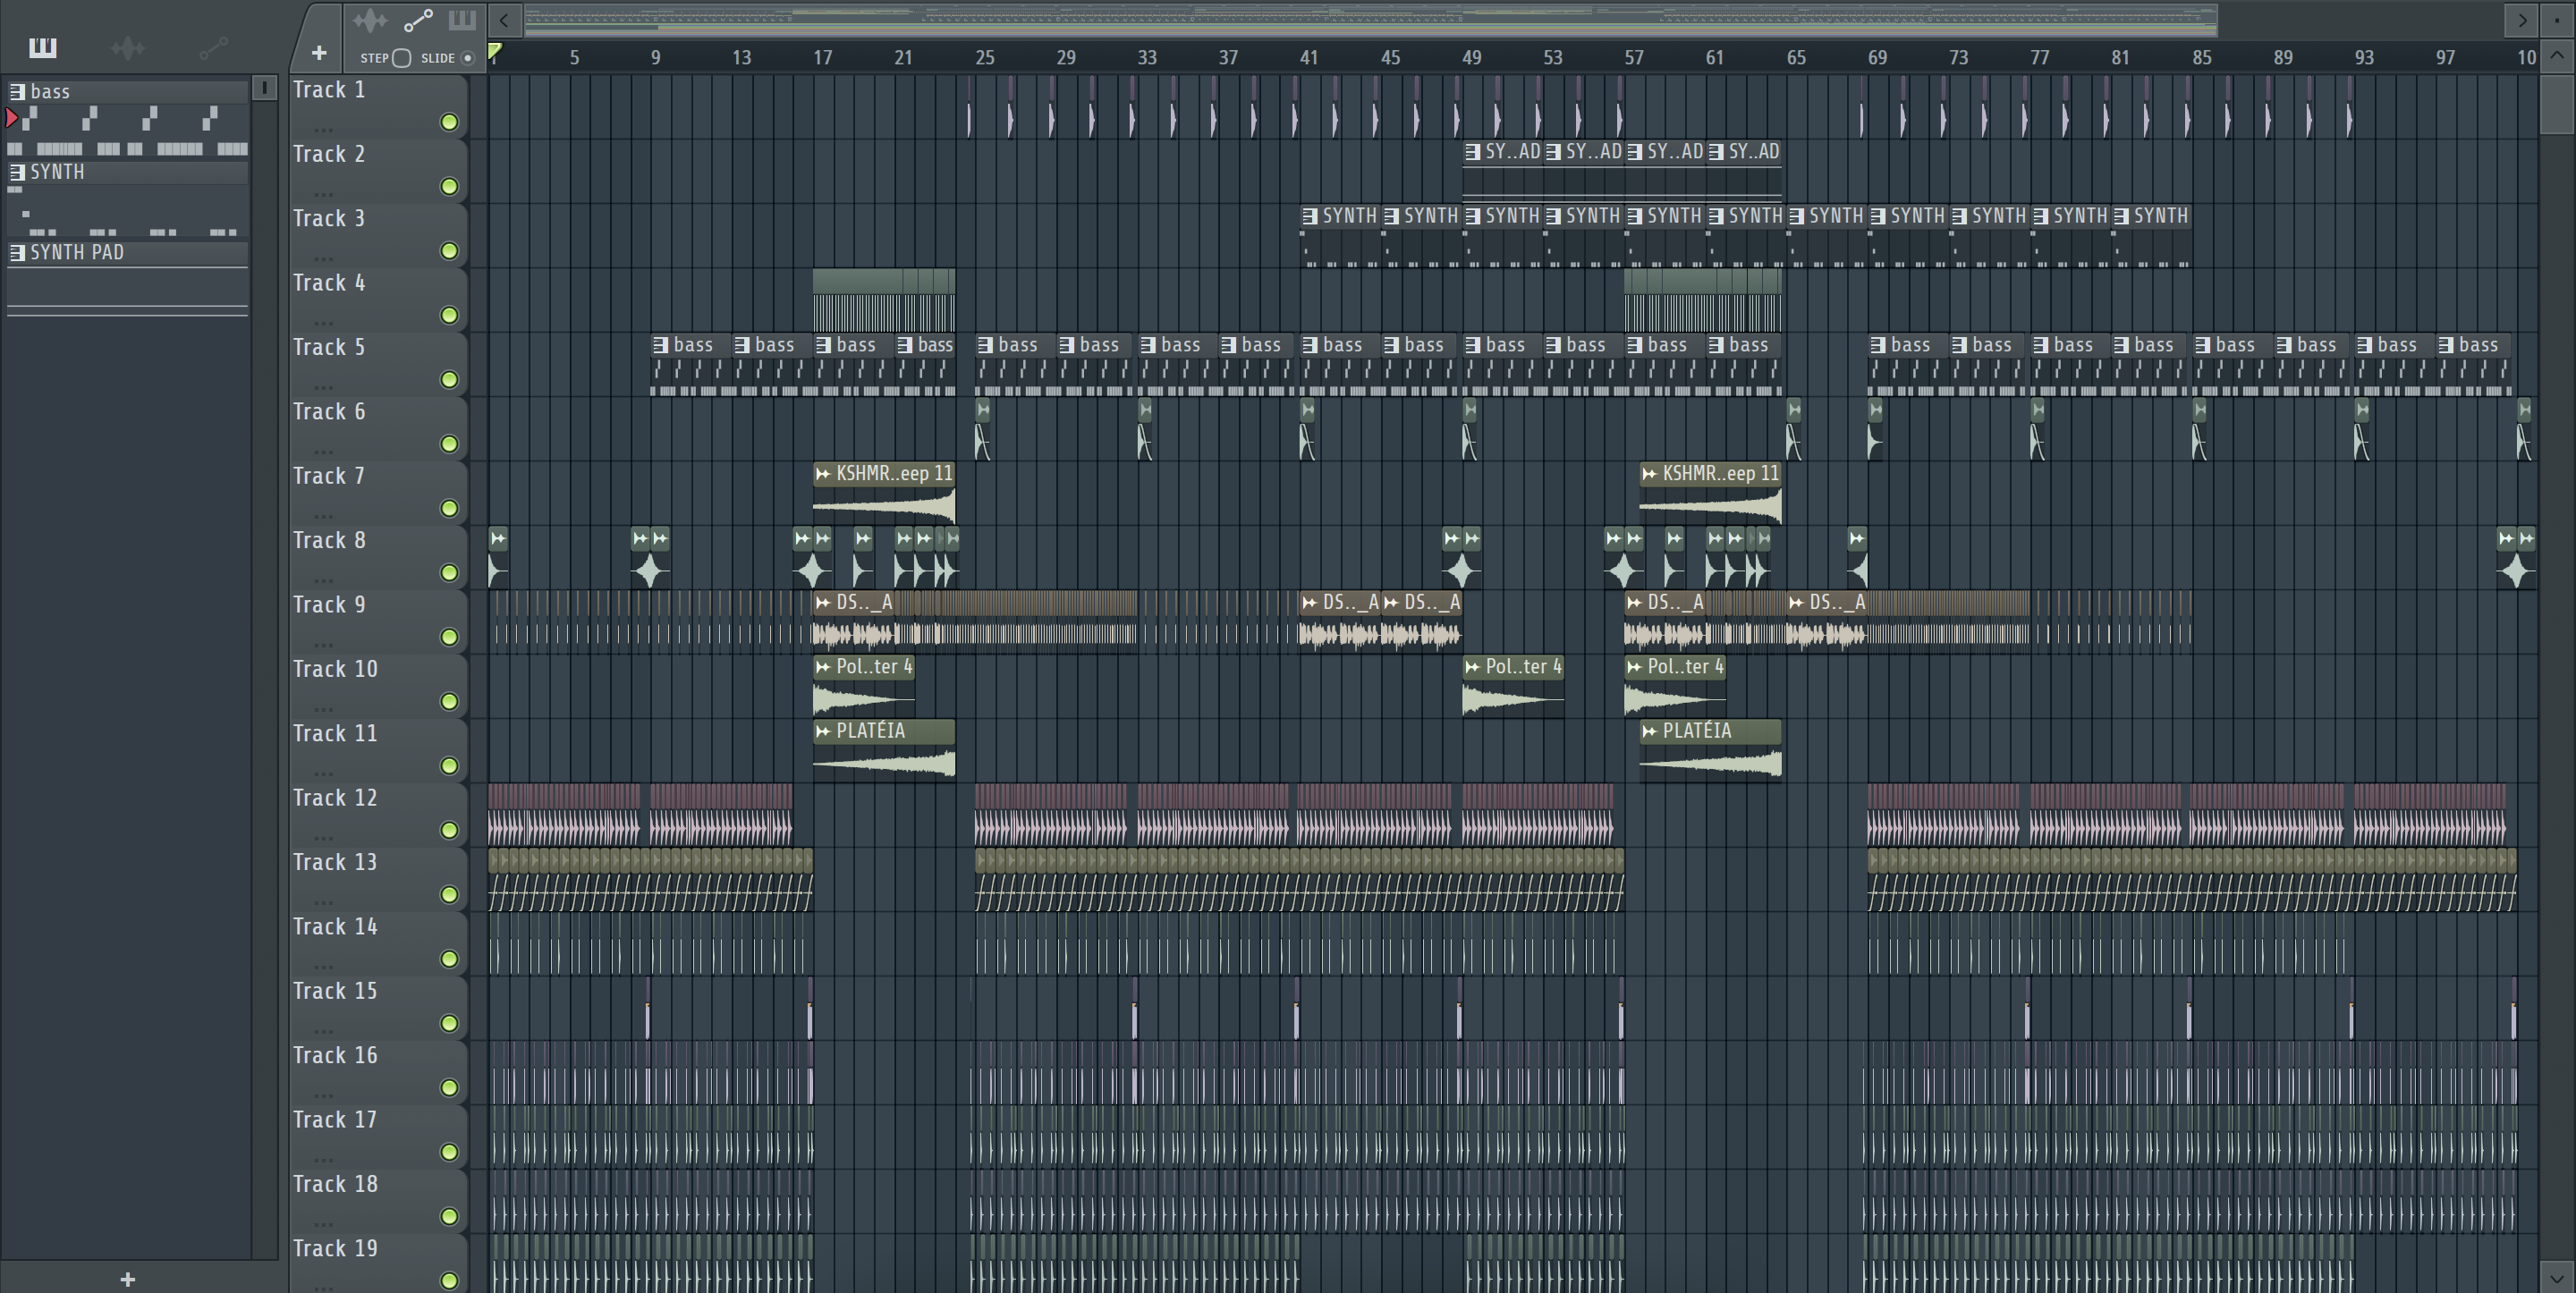Image resolution: width=2576 pixels, height=1293 pixels.
Task: Select the automation clip icon in playlist header
Action: [417, 20]
